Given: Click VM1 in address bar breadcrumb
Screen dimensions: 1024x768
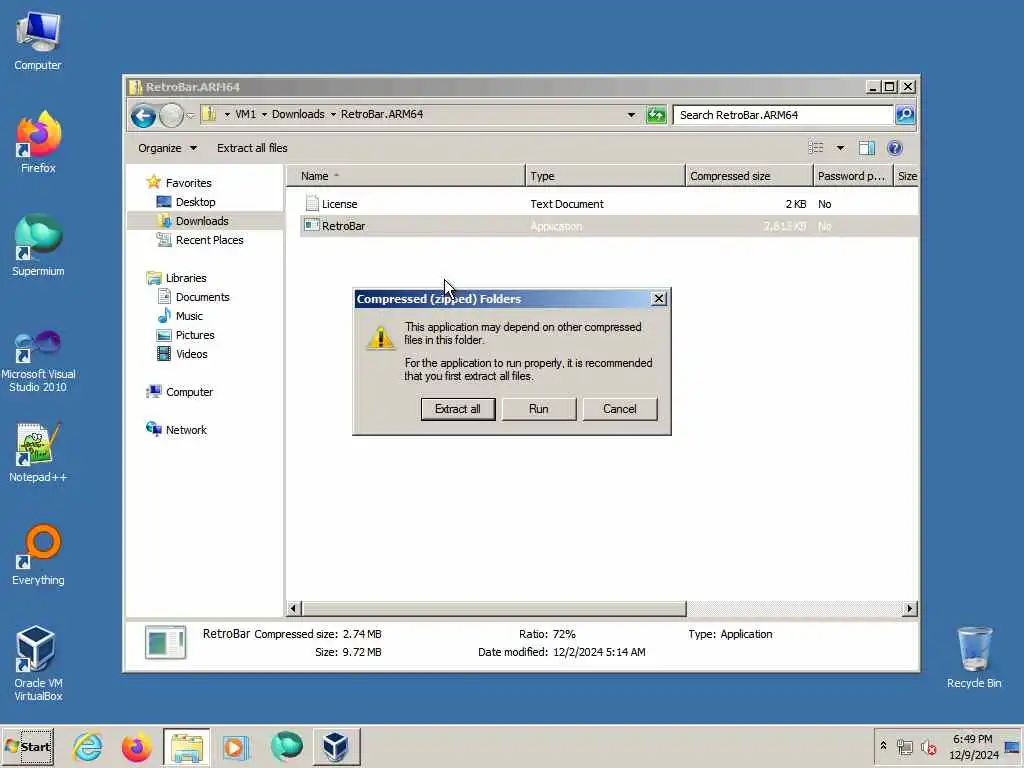Looking at the screenshot, I should pyautogui.click(x=246, y=114).
